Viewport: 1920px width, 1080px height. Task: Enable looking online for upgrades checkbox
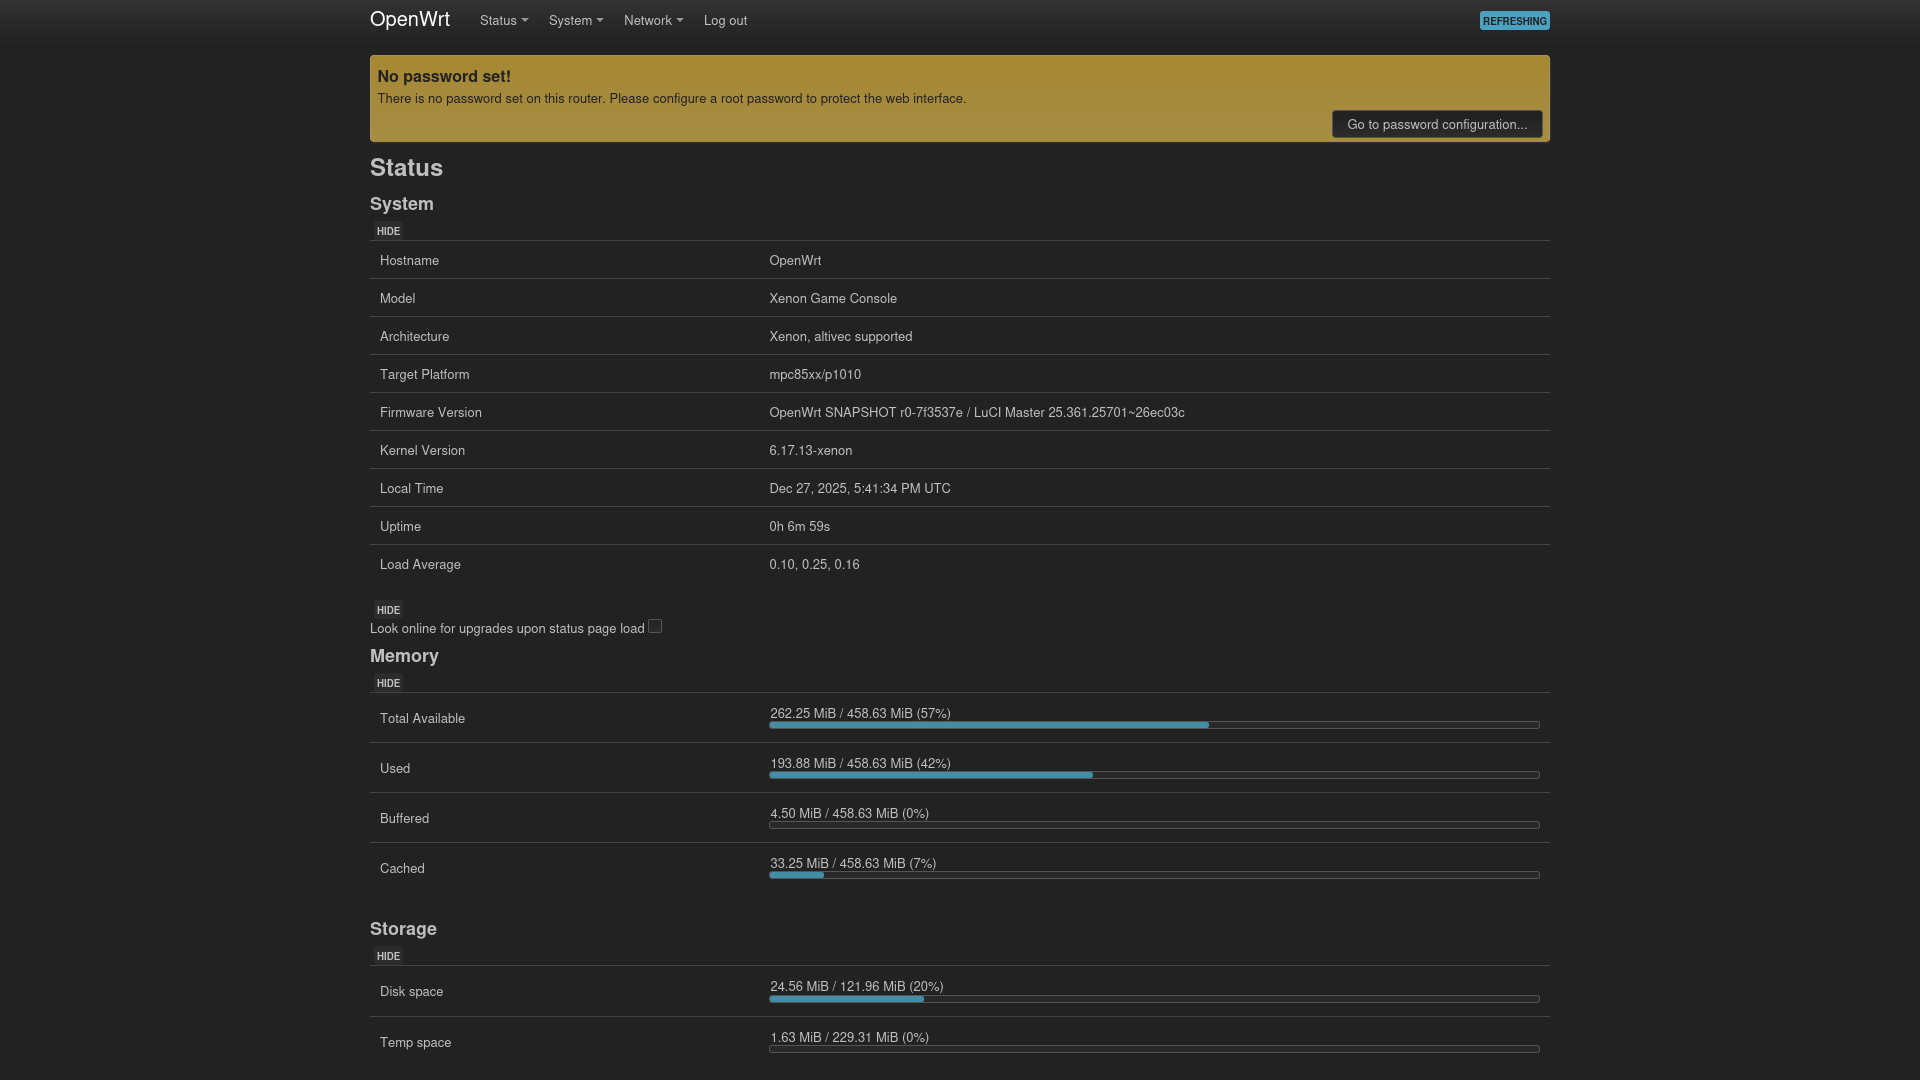655,627
